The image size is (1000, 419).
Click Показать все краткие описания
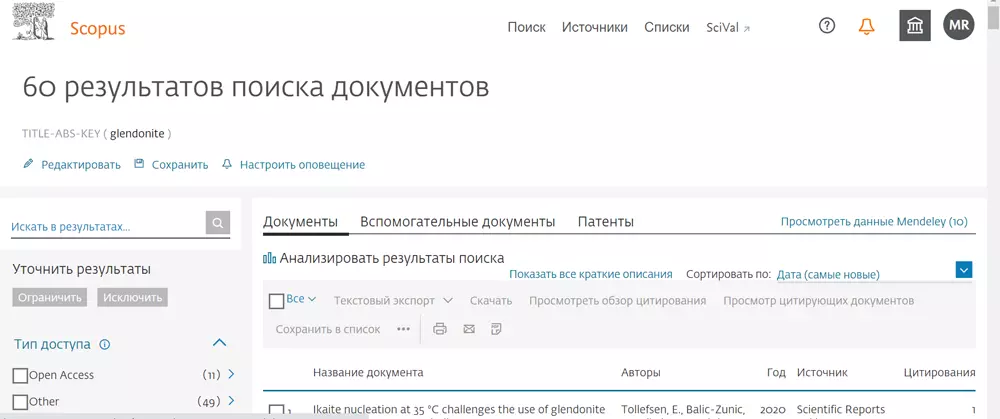pyautogui.click(x=591, y=274)
